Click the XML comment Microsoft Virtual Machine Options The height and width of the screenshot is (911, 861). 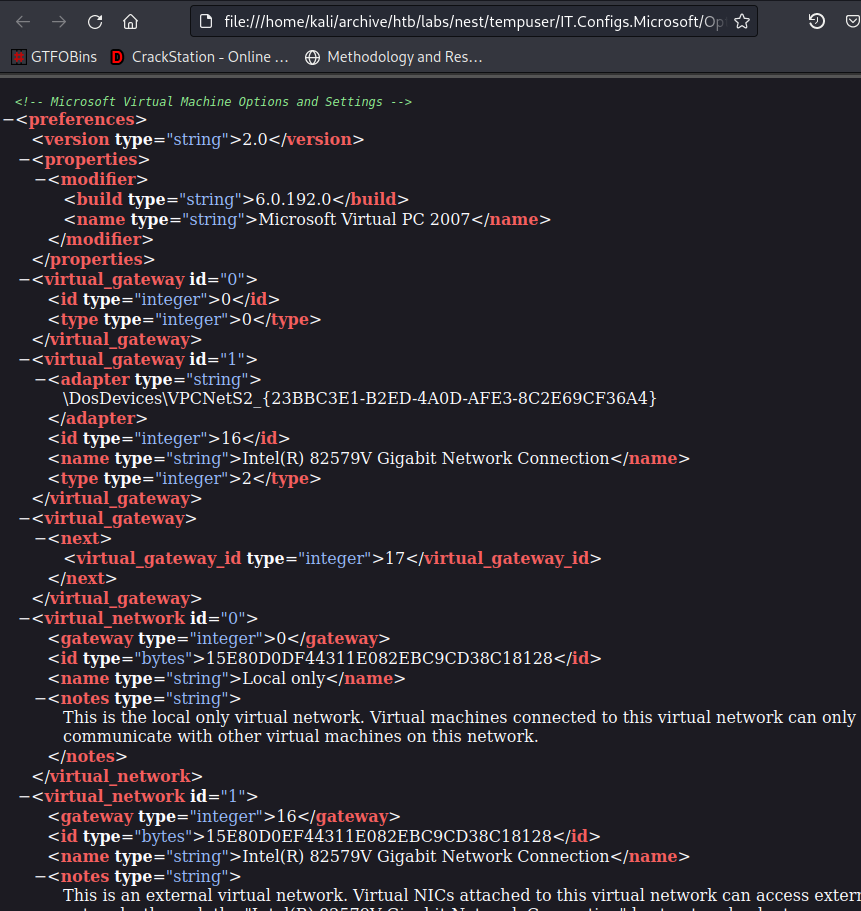213,102
